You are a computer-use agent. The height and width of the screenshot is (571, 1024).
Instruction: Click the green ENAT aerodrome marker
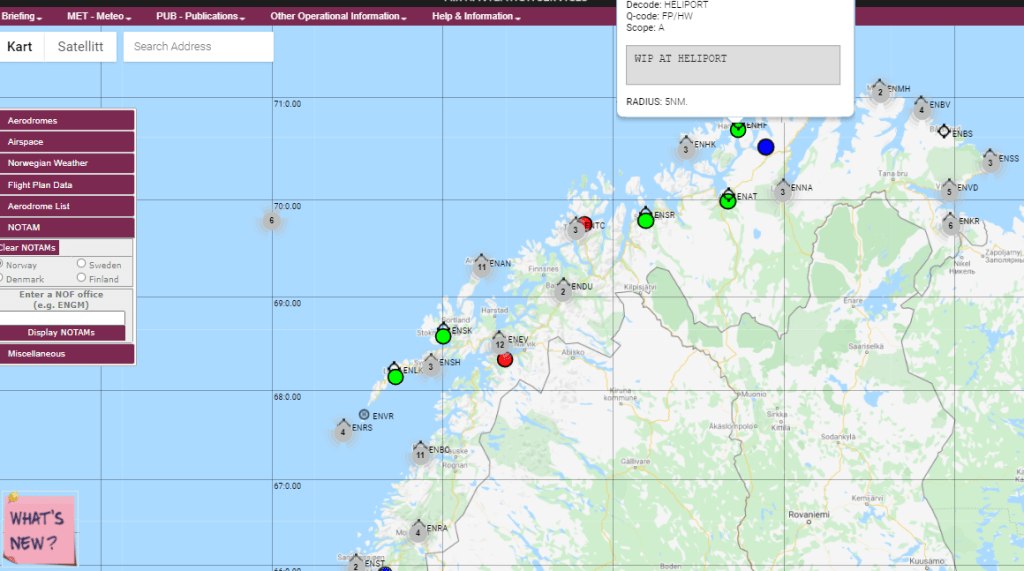point(728,200)
